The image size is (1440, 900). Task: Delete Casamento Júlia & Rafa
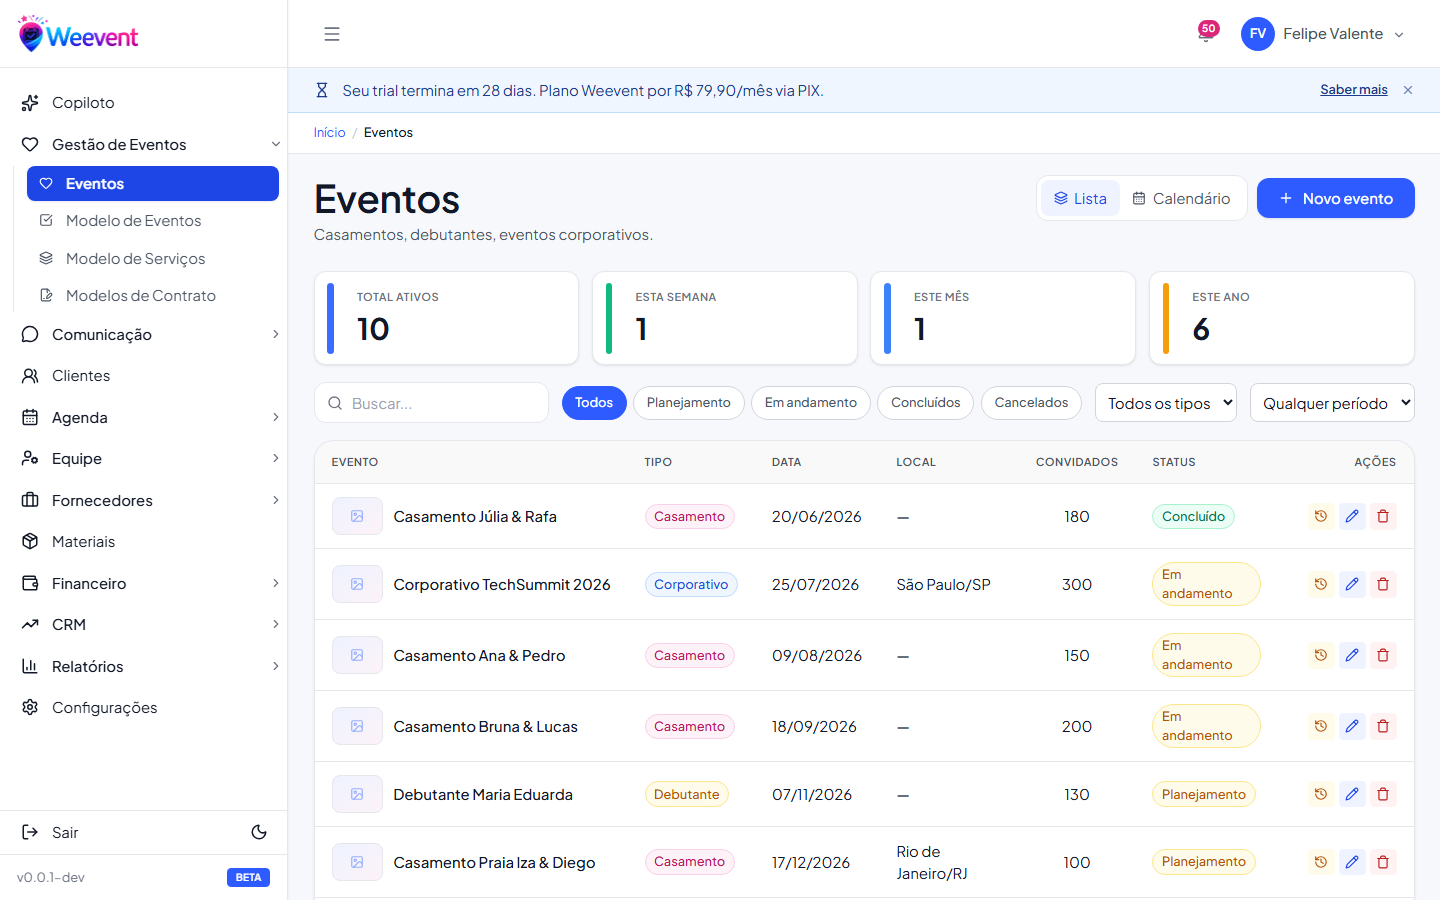1383,516
